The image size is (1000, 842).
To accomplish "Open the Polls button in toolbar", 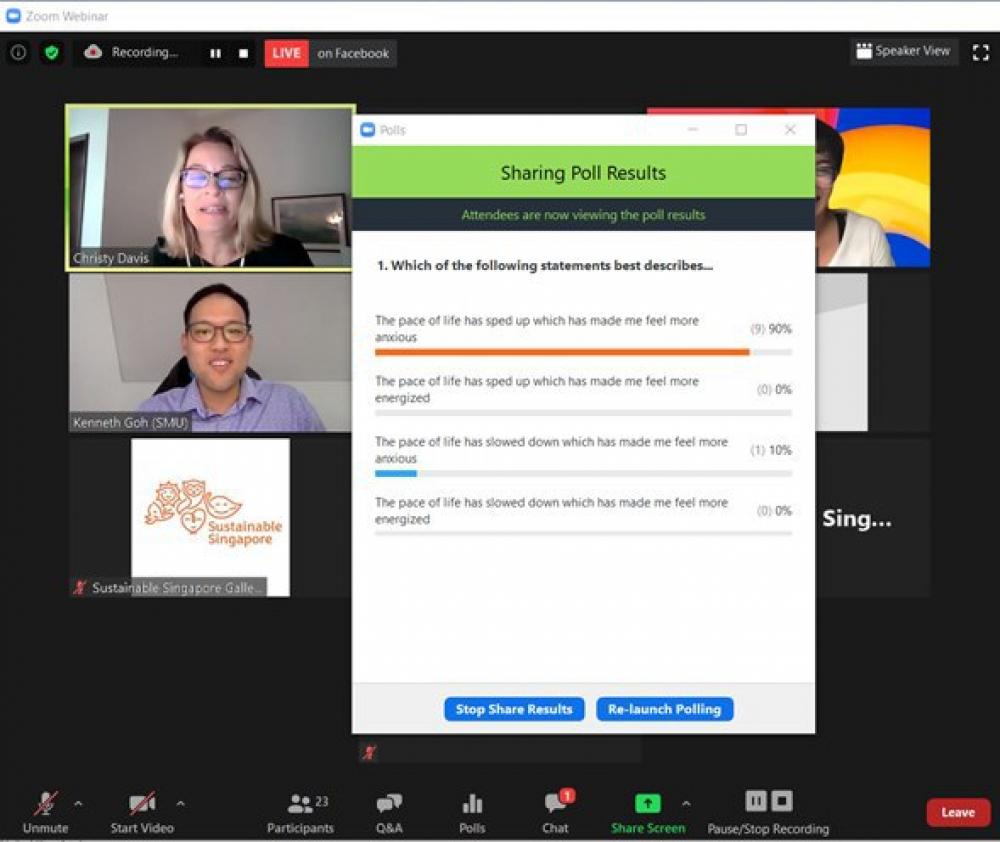I will [472, 813].
